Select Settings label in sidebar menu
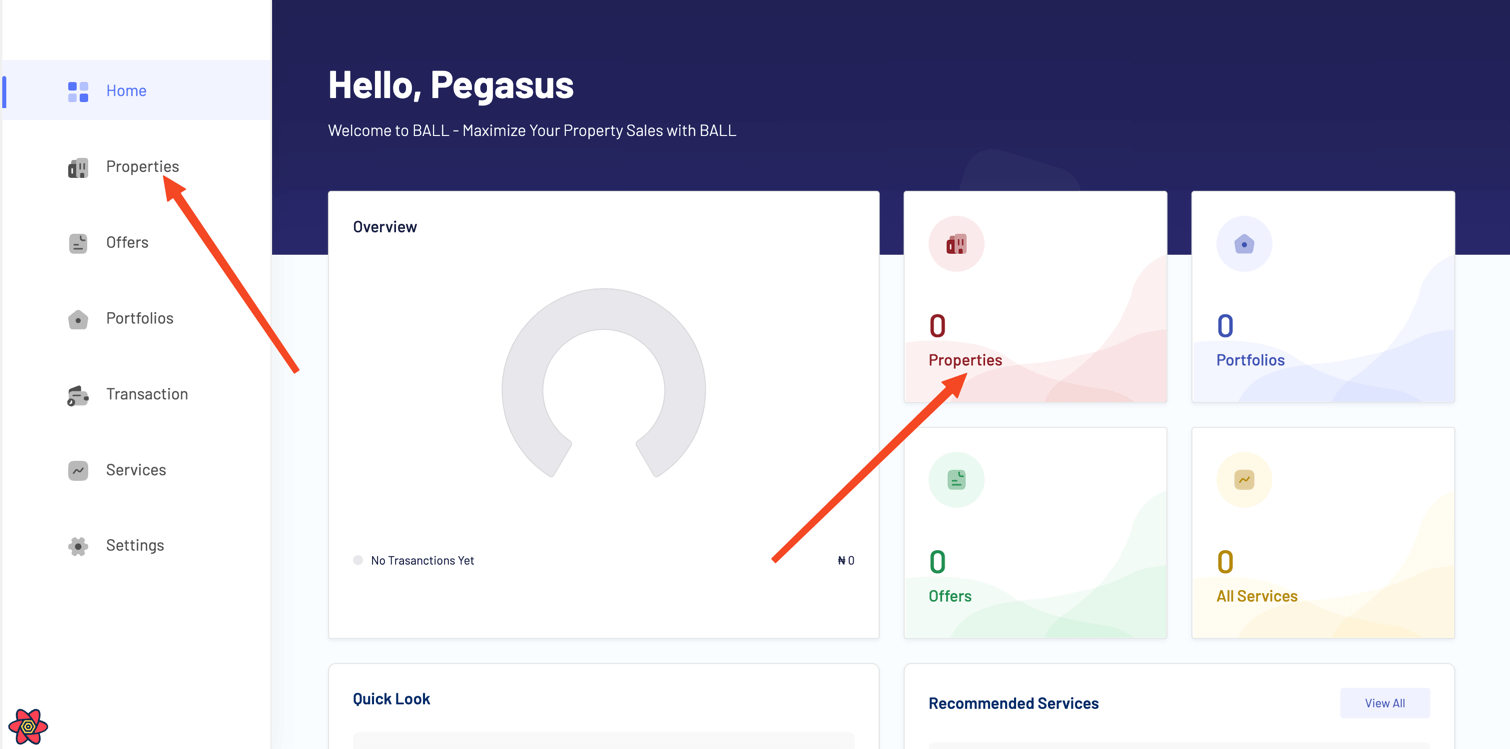 coord(135,545)
